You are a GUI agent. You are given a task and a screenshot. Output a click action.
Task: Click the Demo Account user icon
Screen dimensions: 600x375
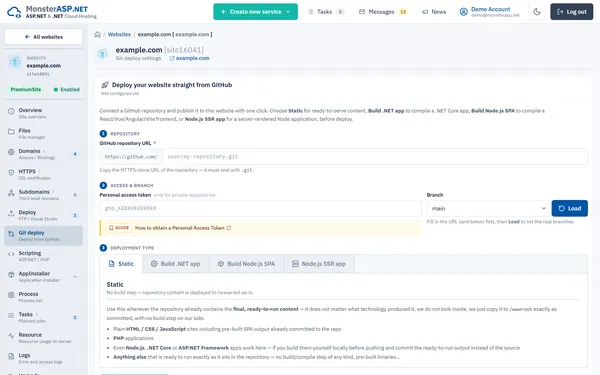point(463,12)
